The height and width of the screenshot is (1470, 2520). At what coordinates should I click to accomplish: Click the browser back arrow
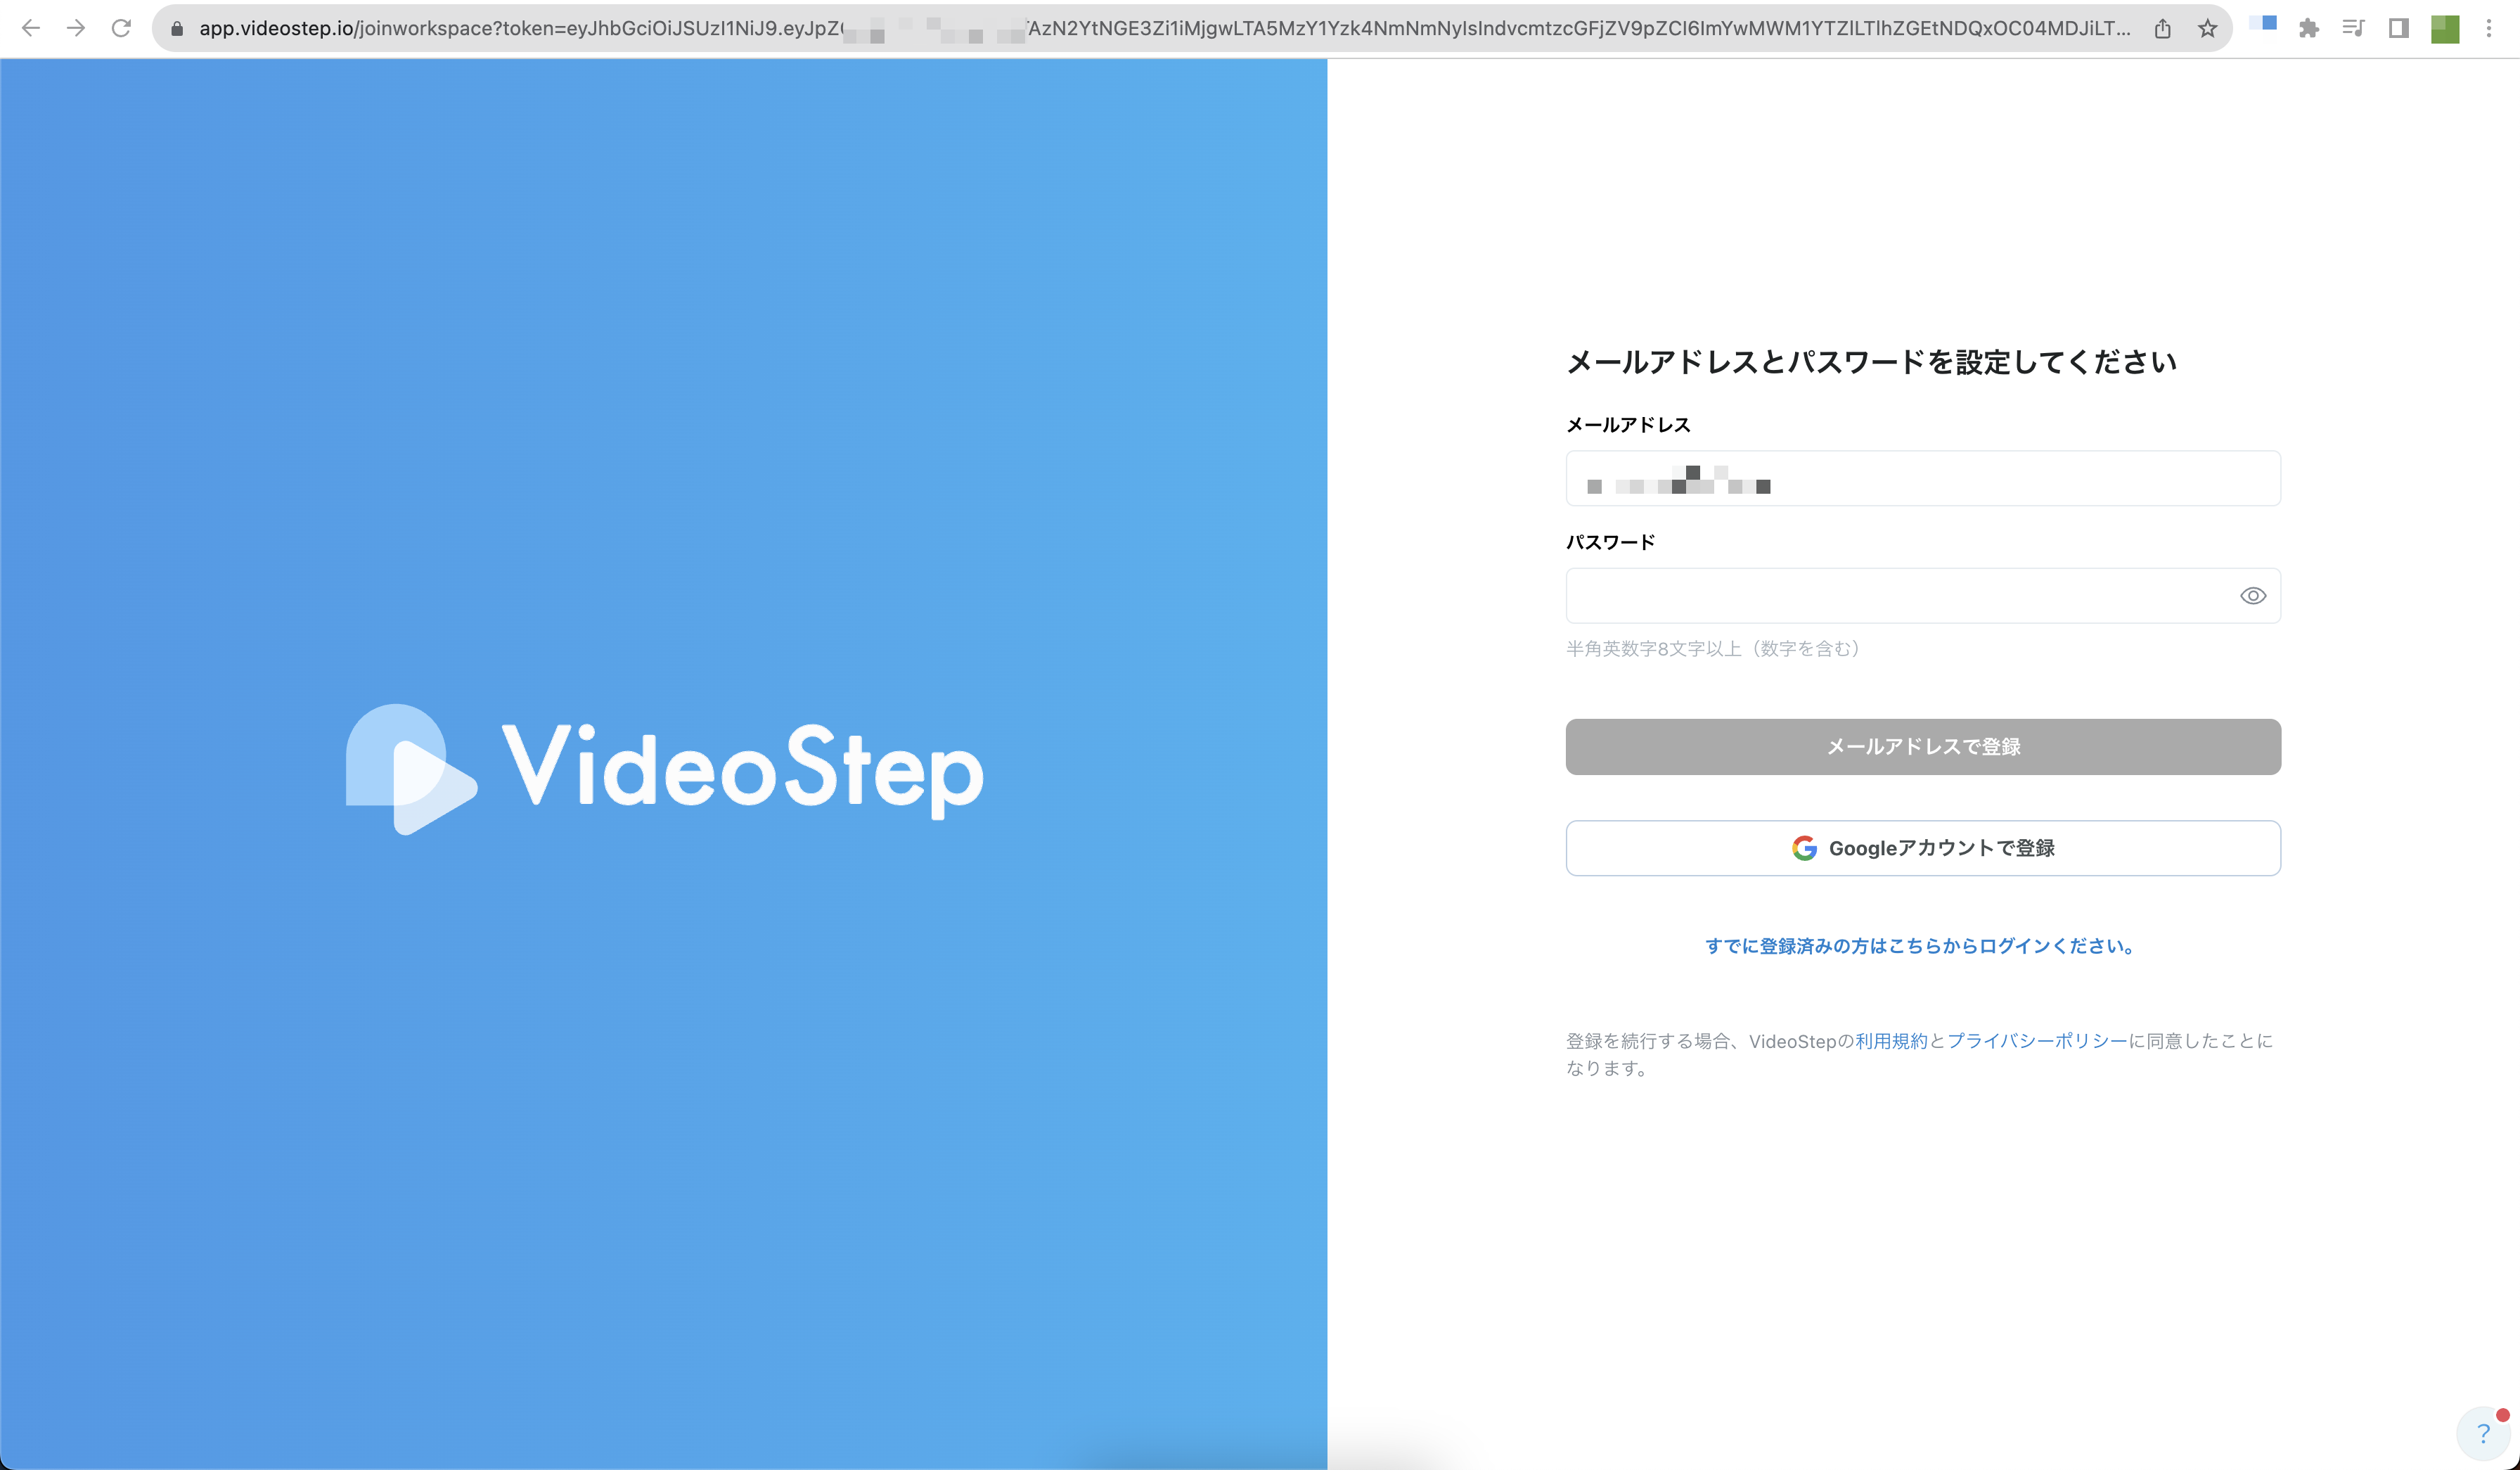(31, 28)
